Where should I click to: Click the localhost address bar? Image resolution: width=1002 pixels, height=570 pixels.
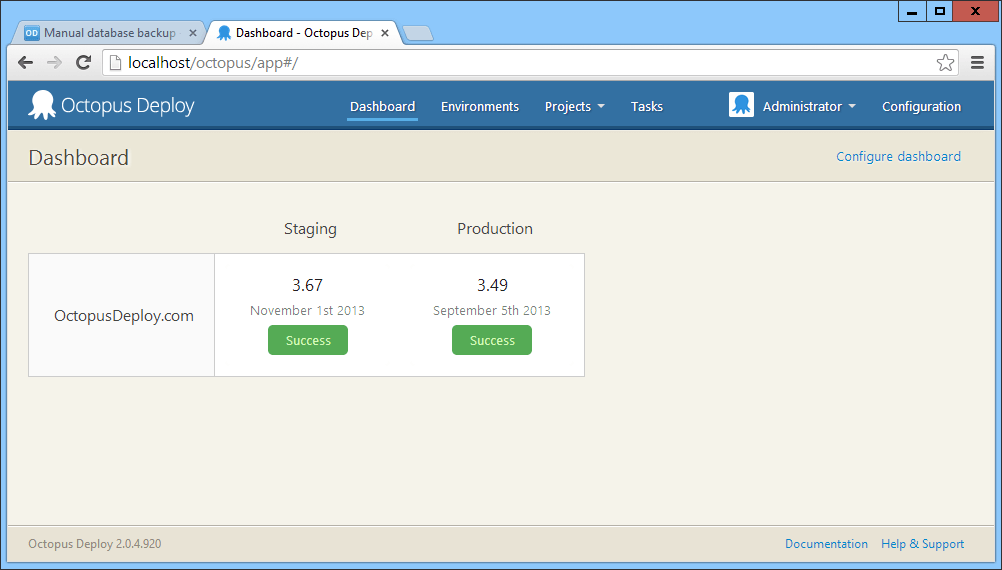[x=520, y=63]
